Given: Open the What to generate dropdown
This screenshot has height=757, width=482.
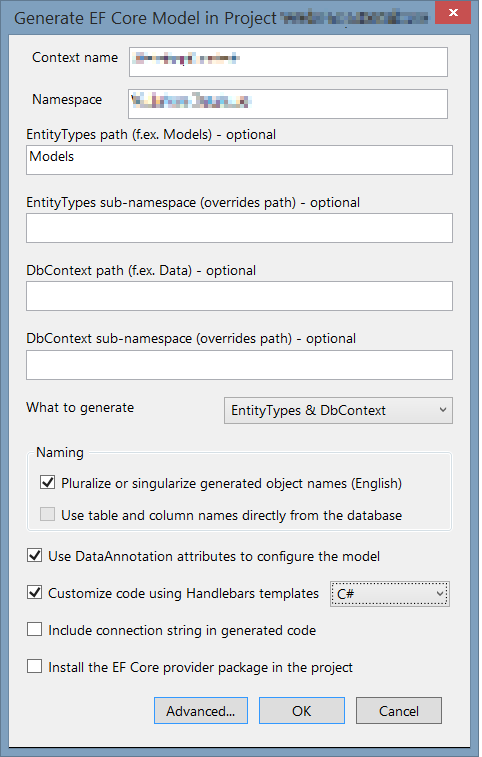Looking at the screenshot, I should click(338, 410).
